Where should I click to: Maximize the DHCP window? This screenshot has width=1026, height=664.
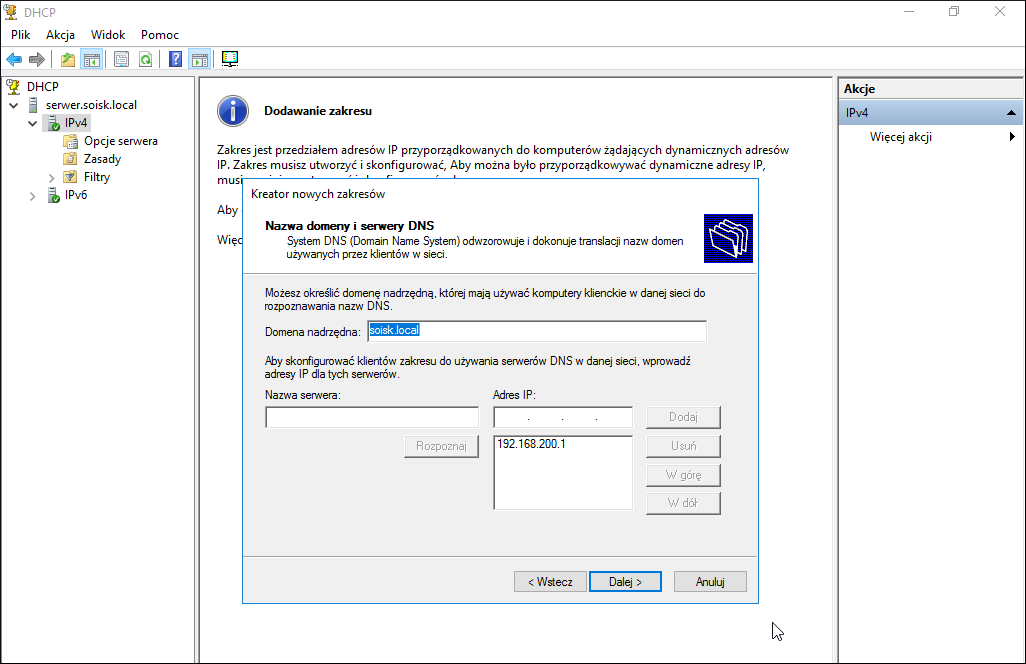[x=954, y=11]
